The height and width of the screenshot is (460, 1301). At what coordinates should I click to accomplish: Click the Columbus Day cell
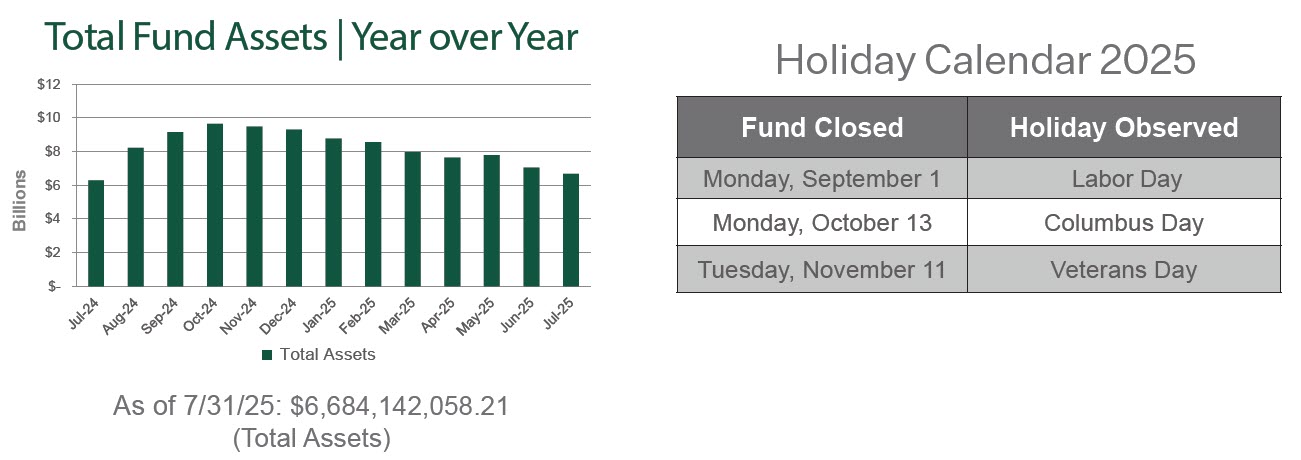1123,222
